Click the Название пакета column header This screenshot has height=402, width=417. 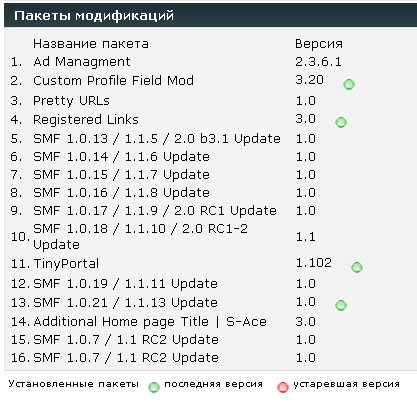coord(91,44)
